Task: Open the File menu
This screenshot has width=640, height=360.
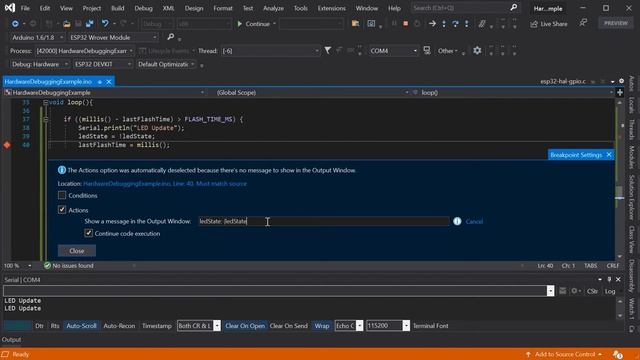Action: (25, 8)
